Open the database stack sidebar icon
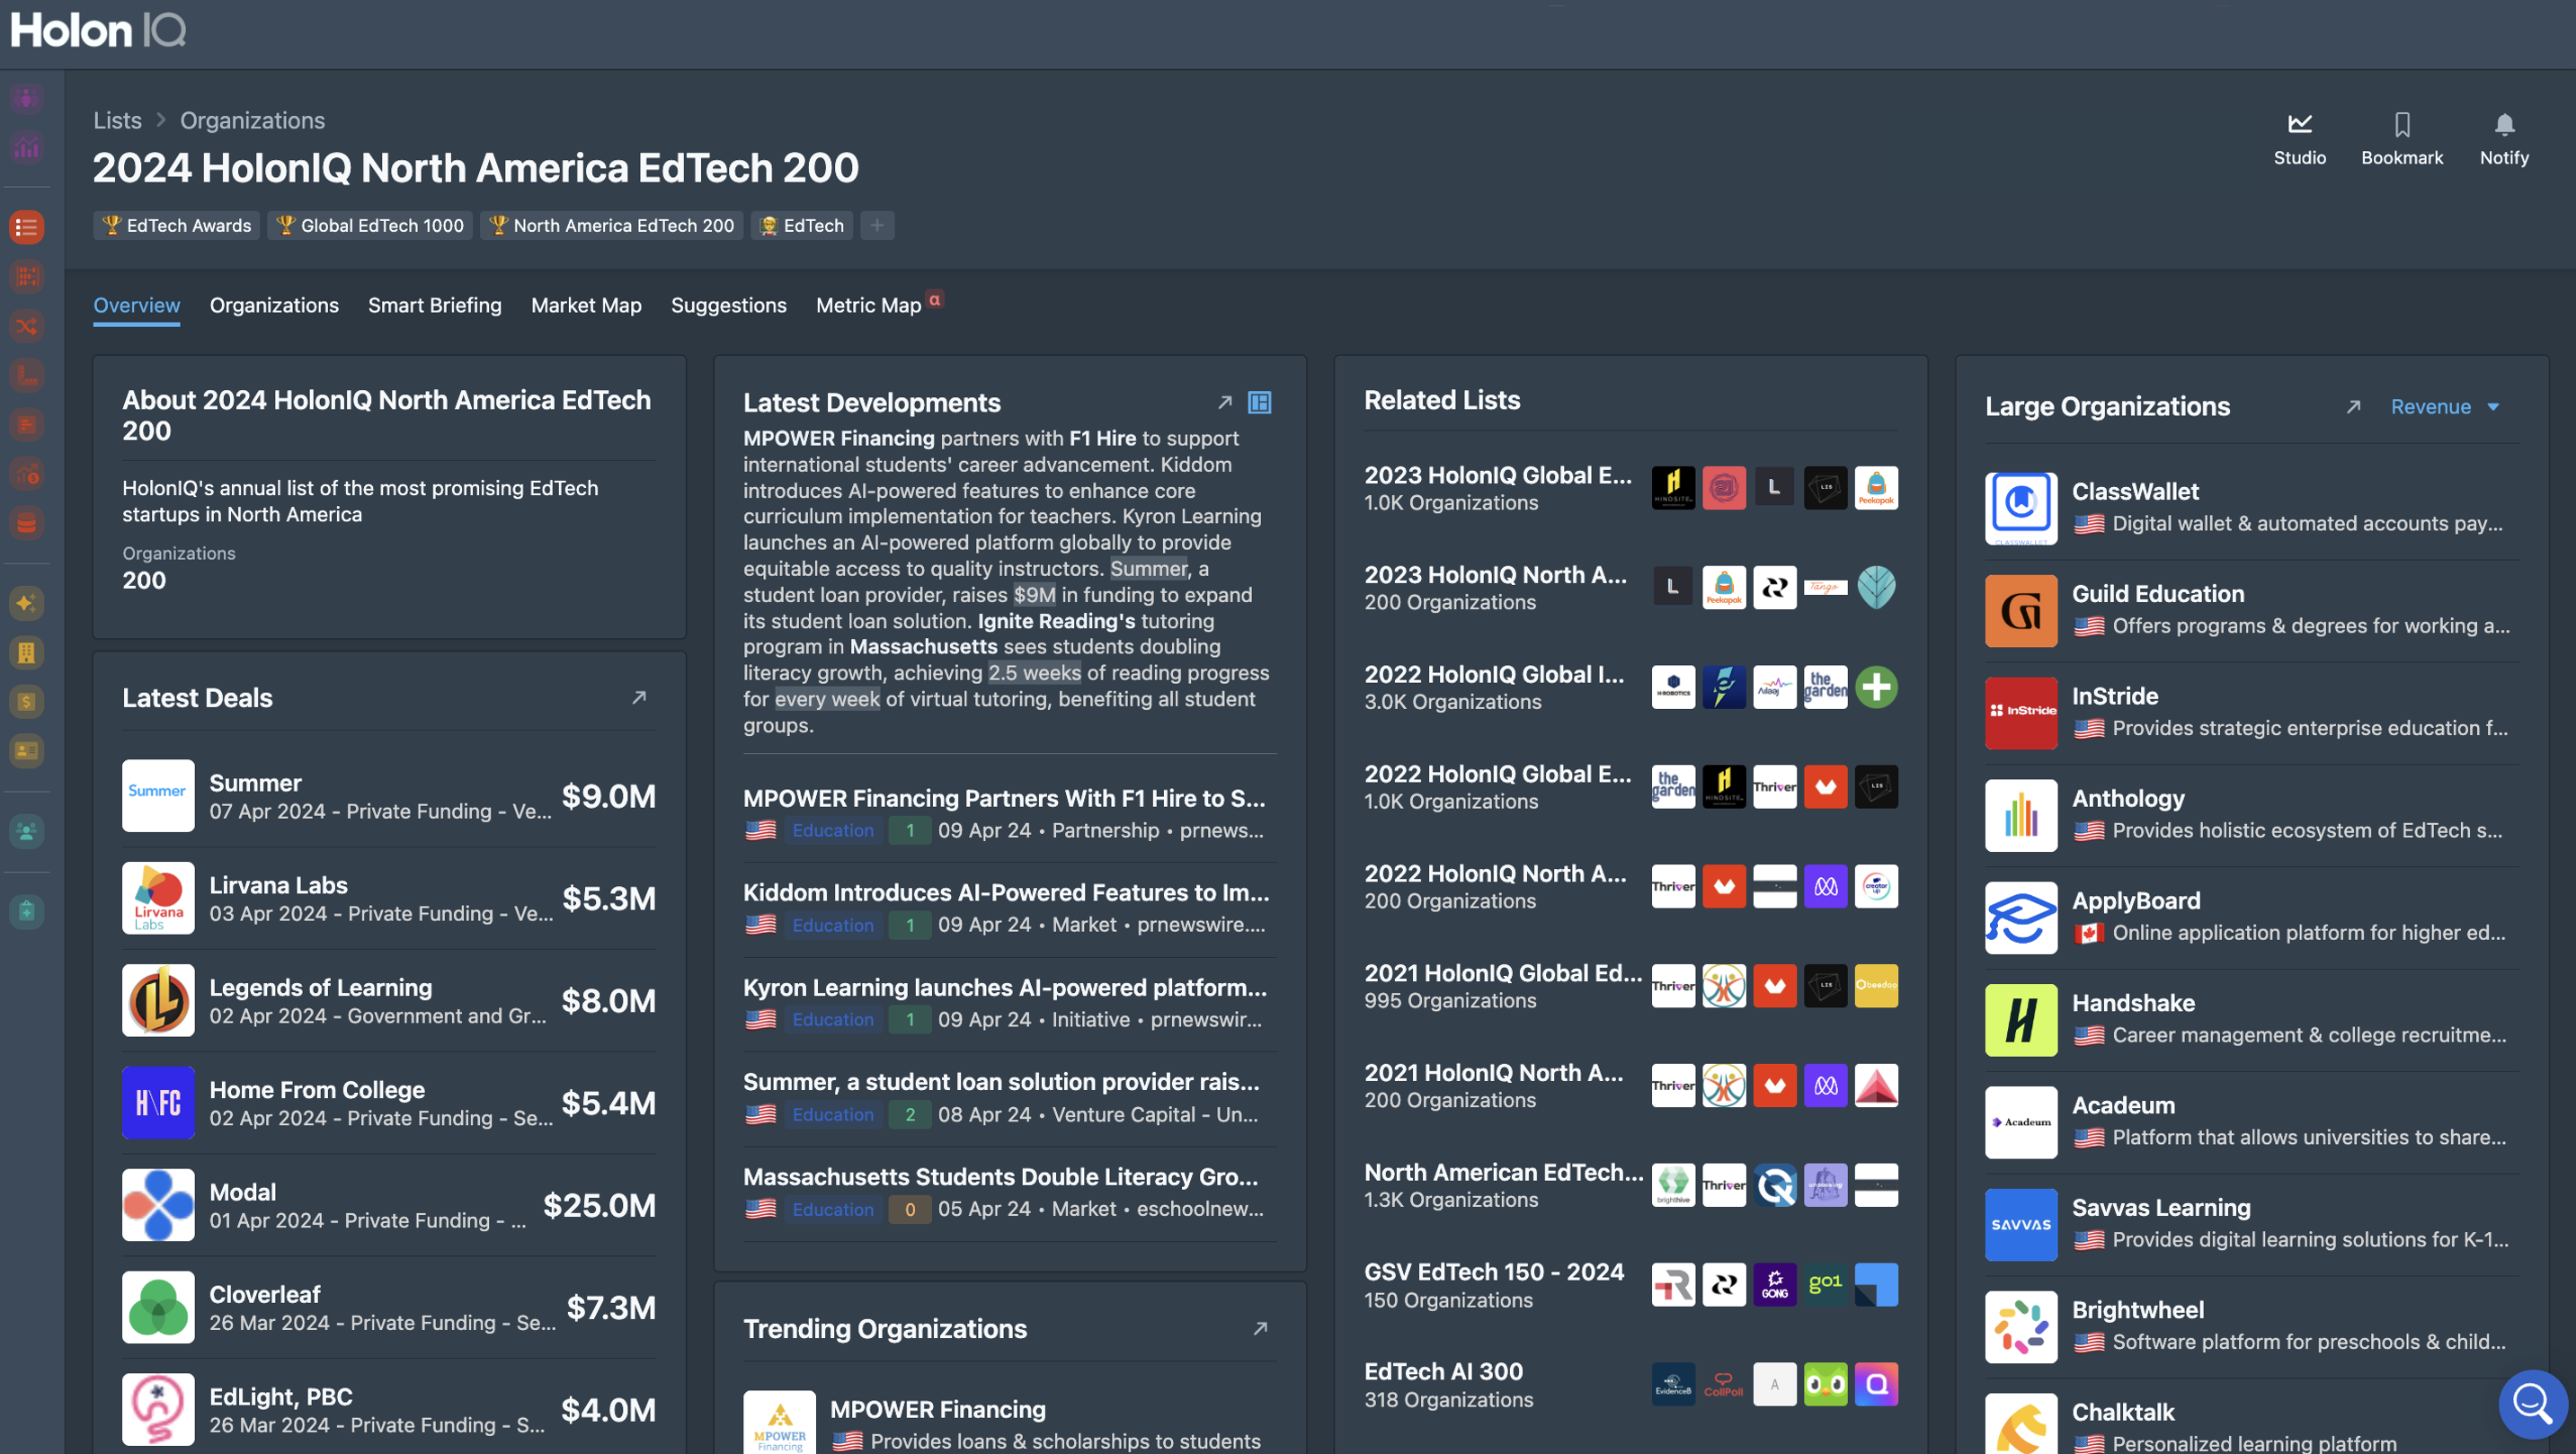The width and height of the screenshot is (2576, 1454). pyautogui.click(x=27, y=523)
